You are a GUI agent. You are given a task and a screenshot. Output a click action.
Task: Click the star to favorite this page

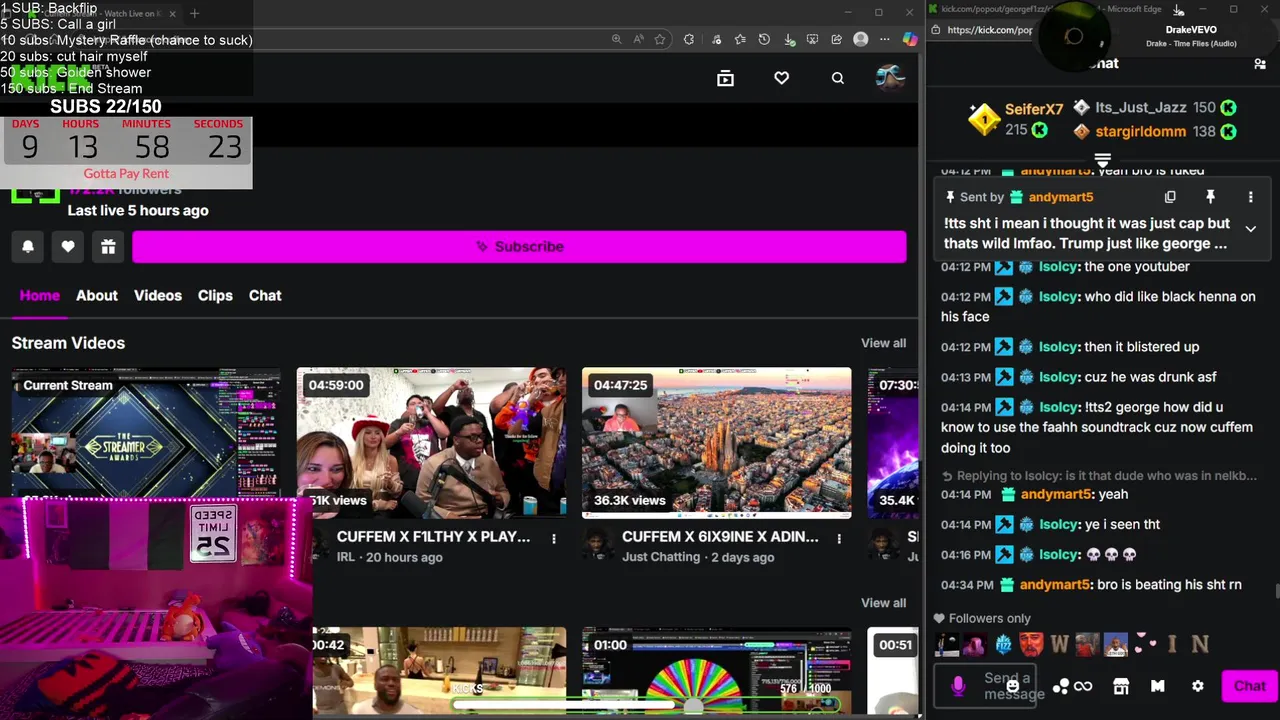[x=660, y=39]
